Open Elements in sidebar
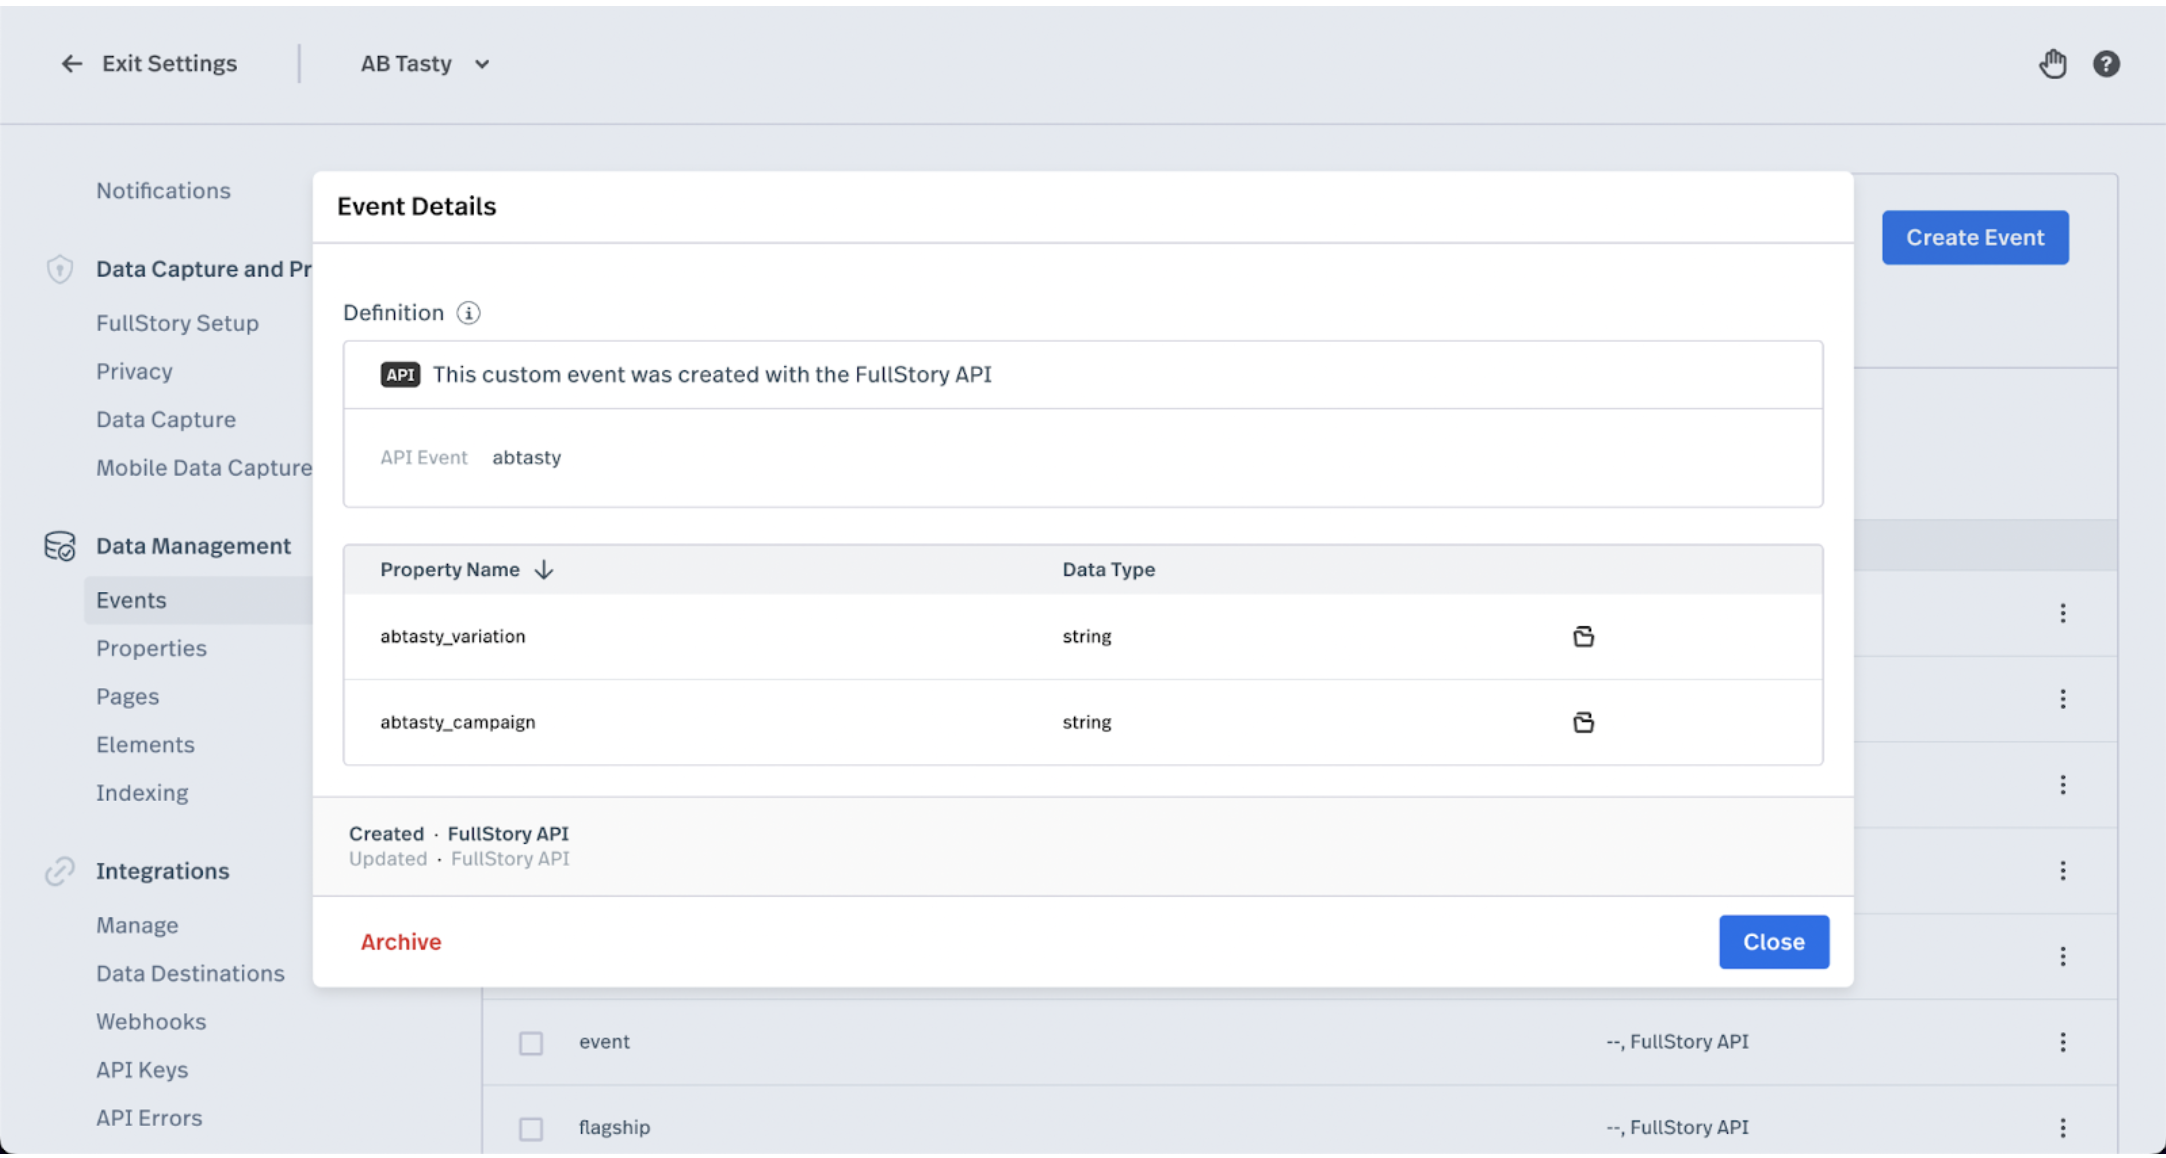The height and width of the screenshot is (1158, 2166). click(145, 745)
